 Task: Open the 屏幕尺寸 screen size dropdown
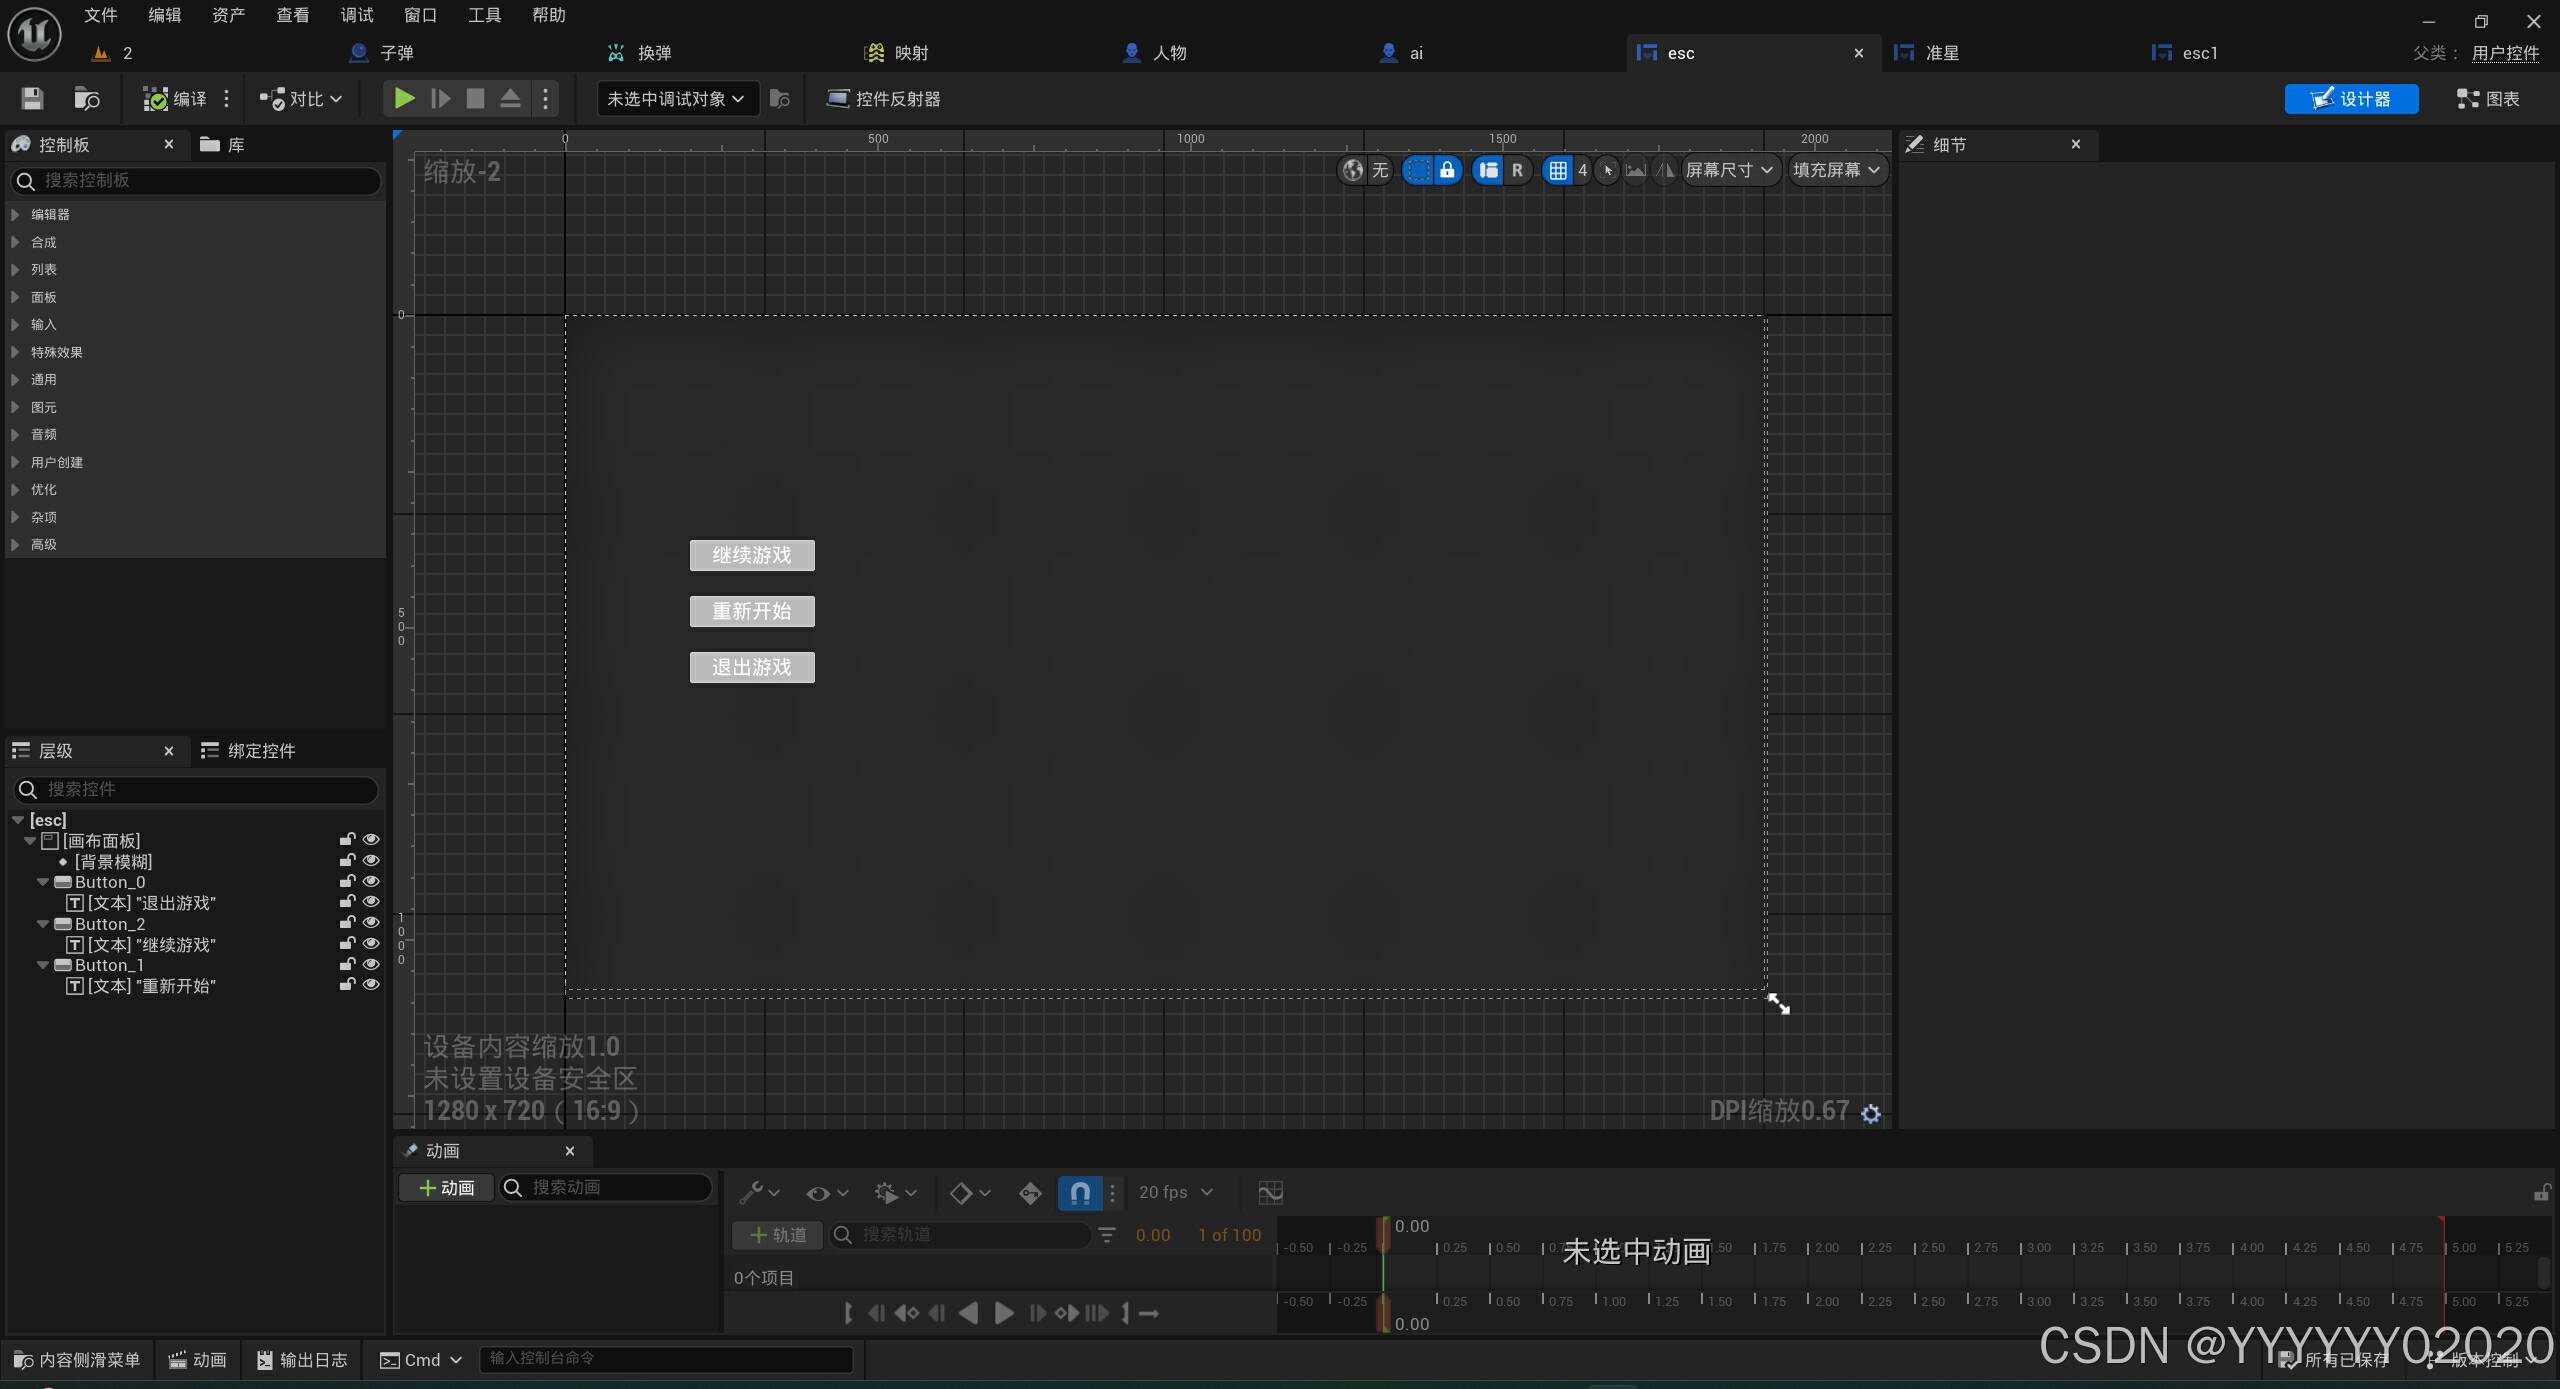[1729, 170]
